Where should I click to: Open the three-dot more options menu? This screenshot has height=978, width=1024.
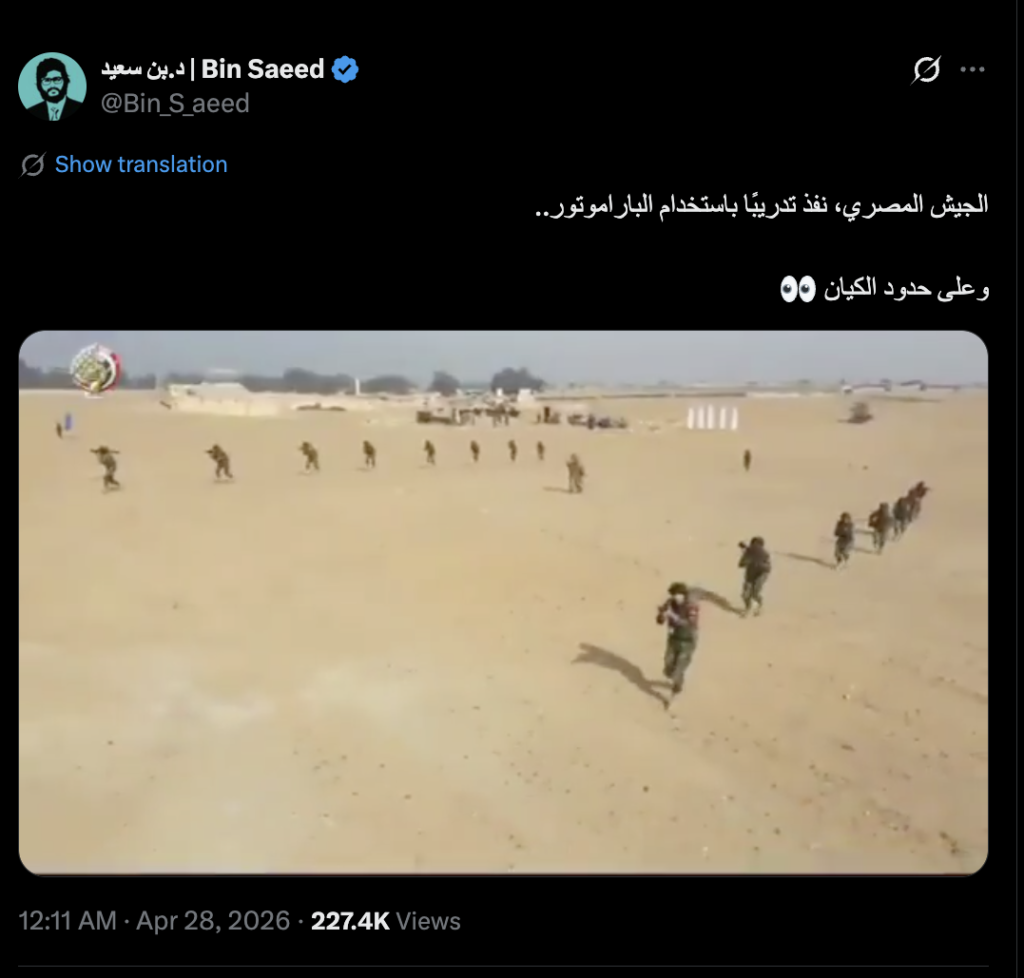coord(972,69)
